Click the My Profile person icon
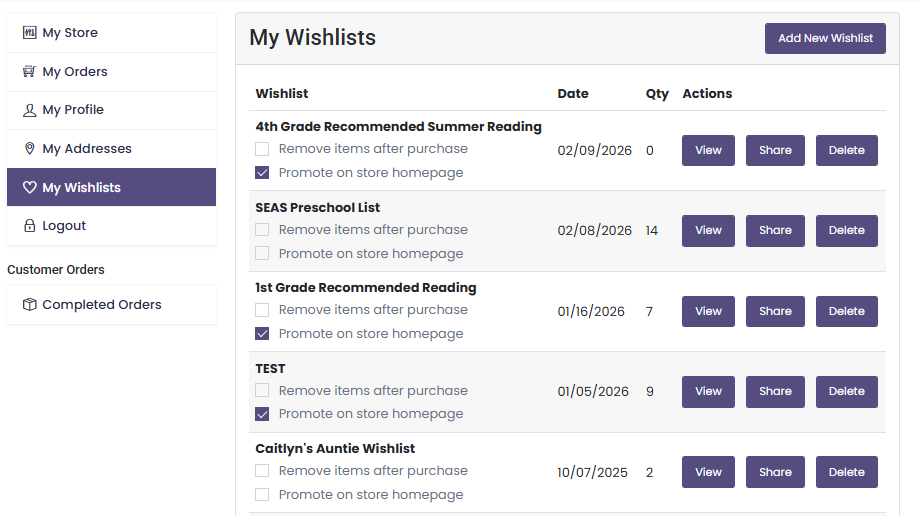The width and height of the screenshot is (918, 516). pos(29,110)
